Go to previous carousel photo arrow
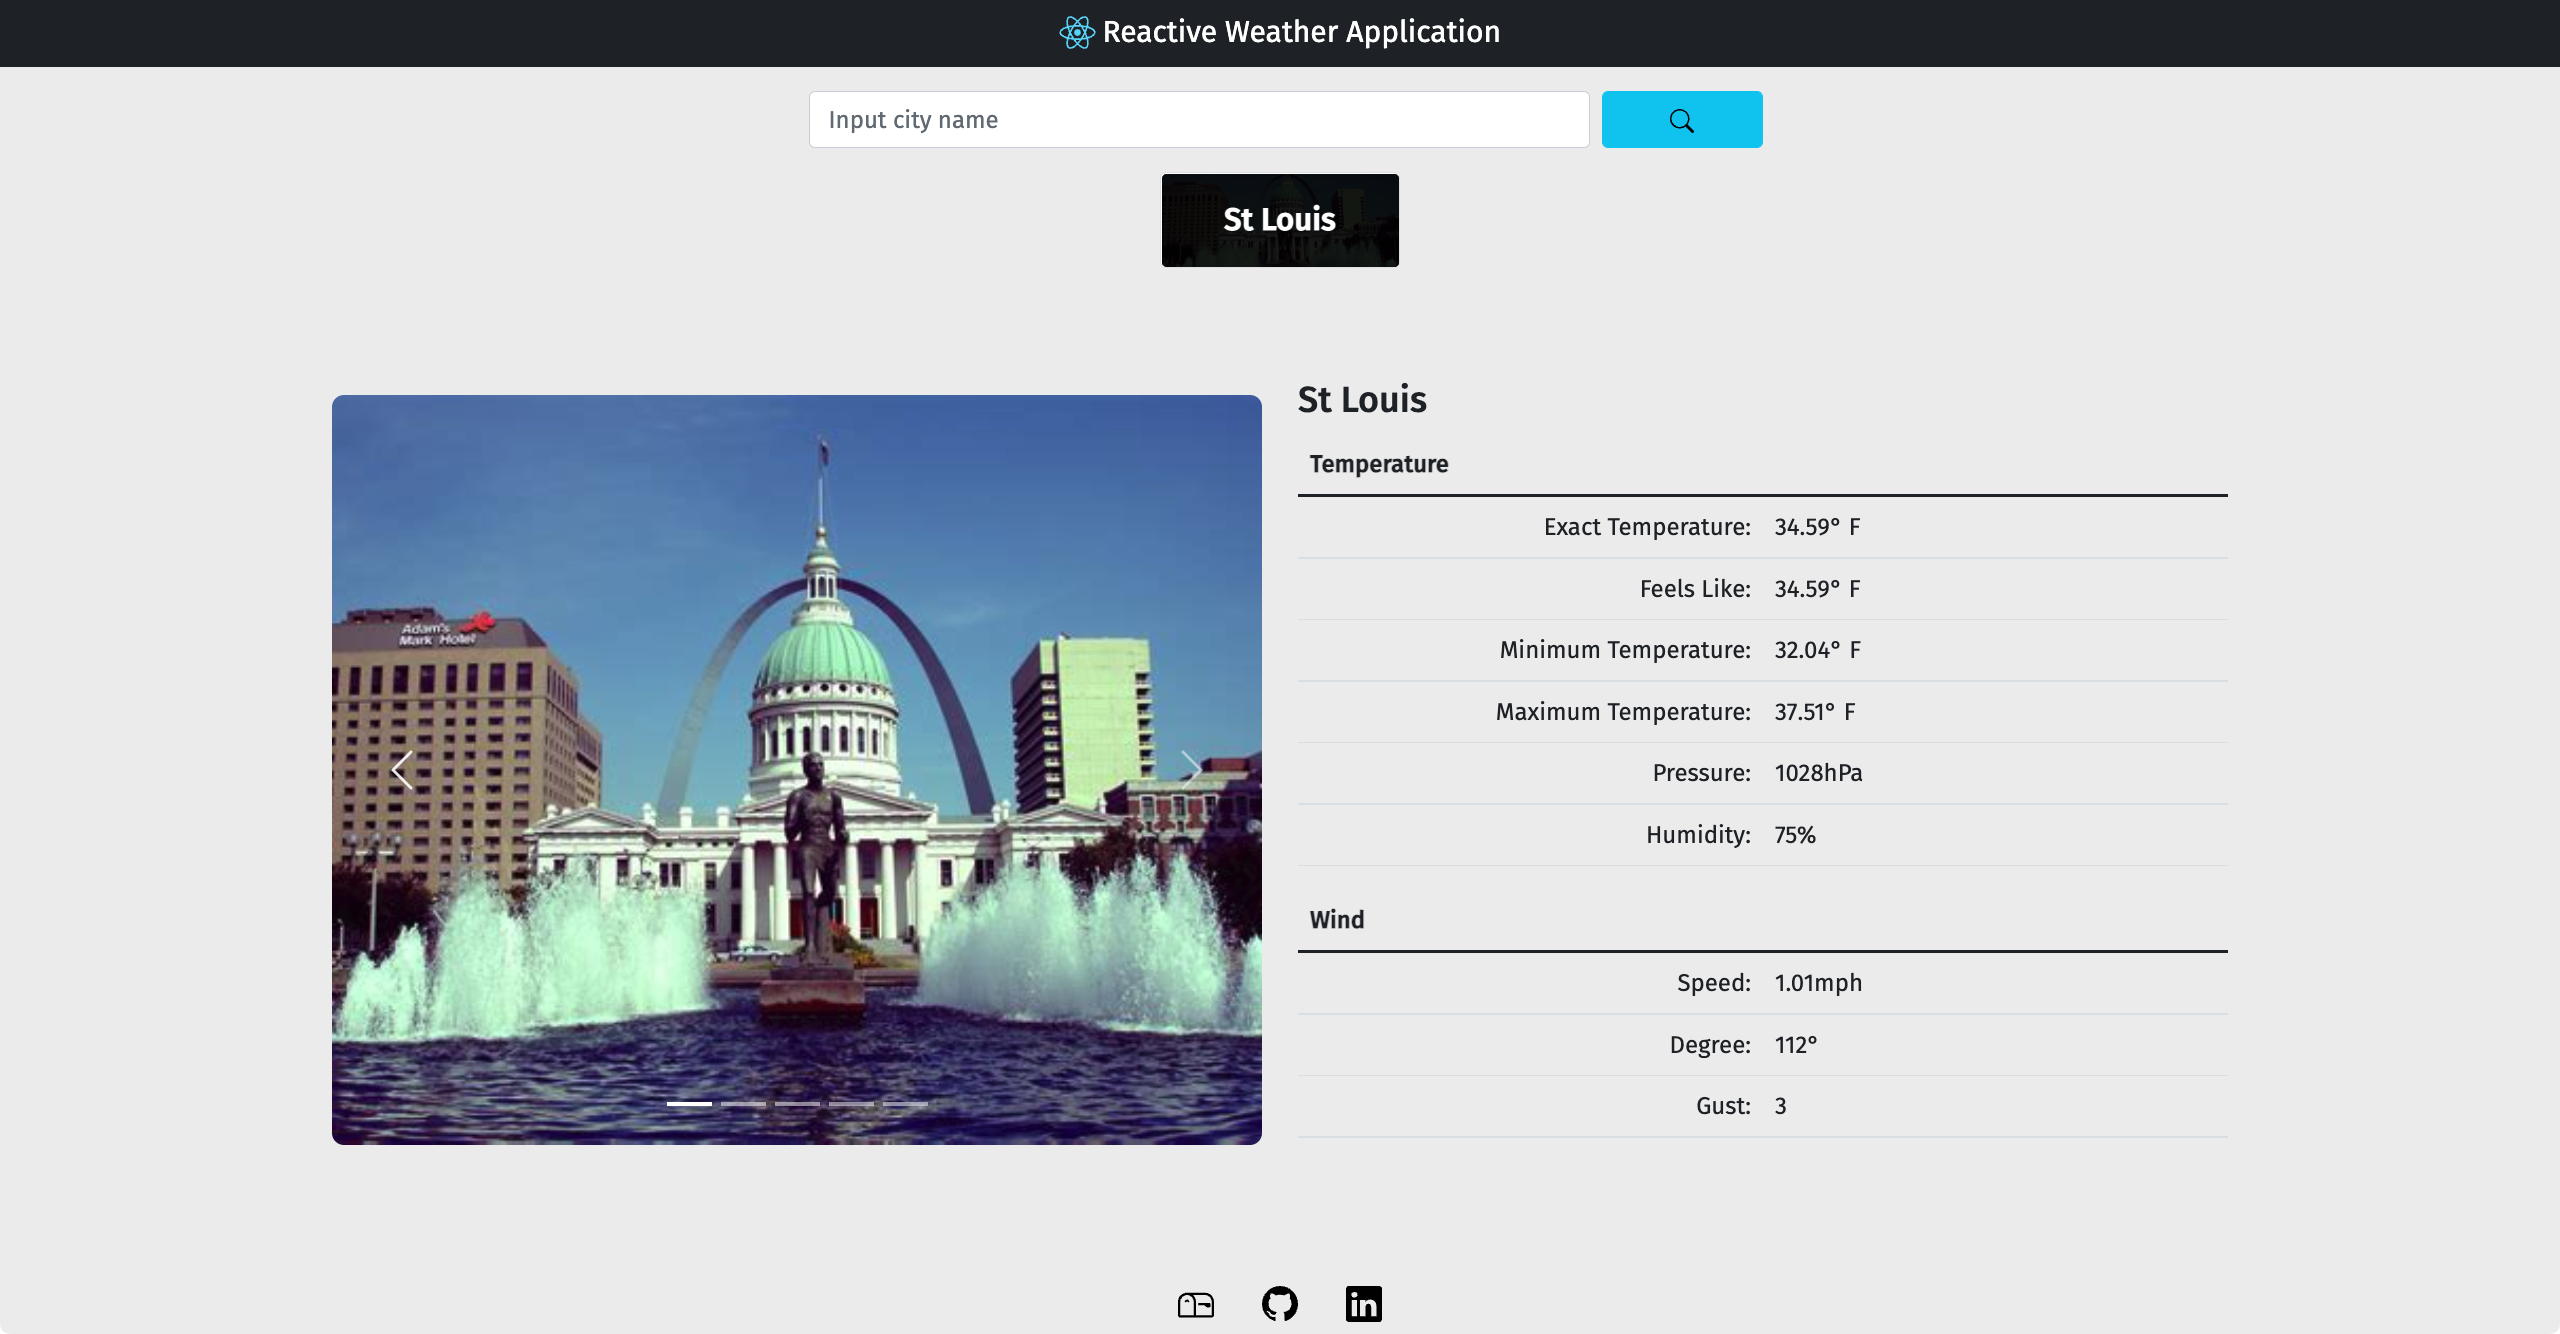2560x1334 pixels. click(x=402, y=770)
